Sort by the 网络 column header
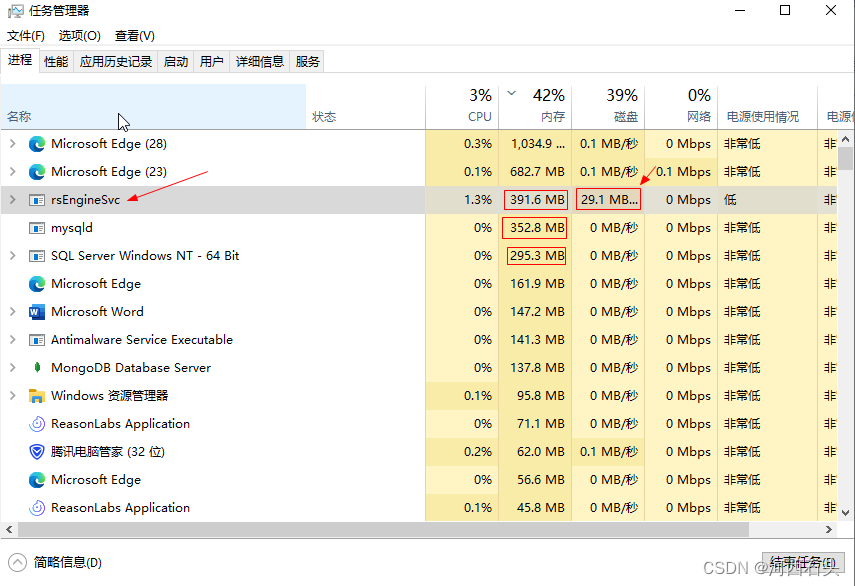 [681, 107]
